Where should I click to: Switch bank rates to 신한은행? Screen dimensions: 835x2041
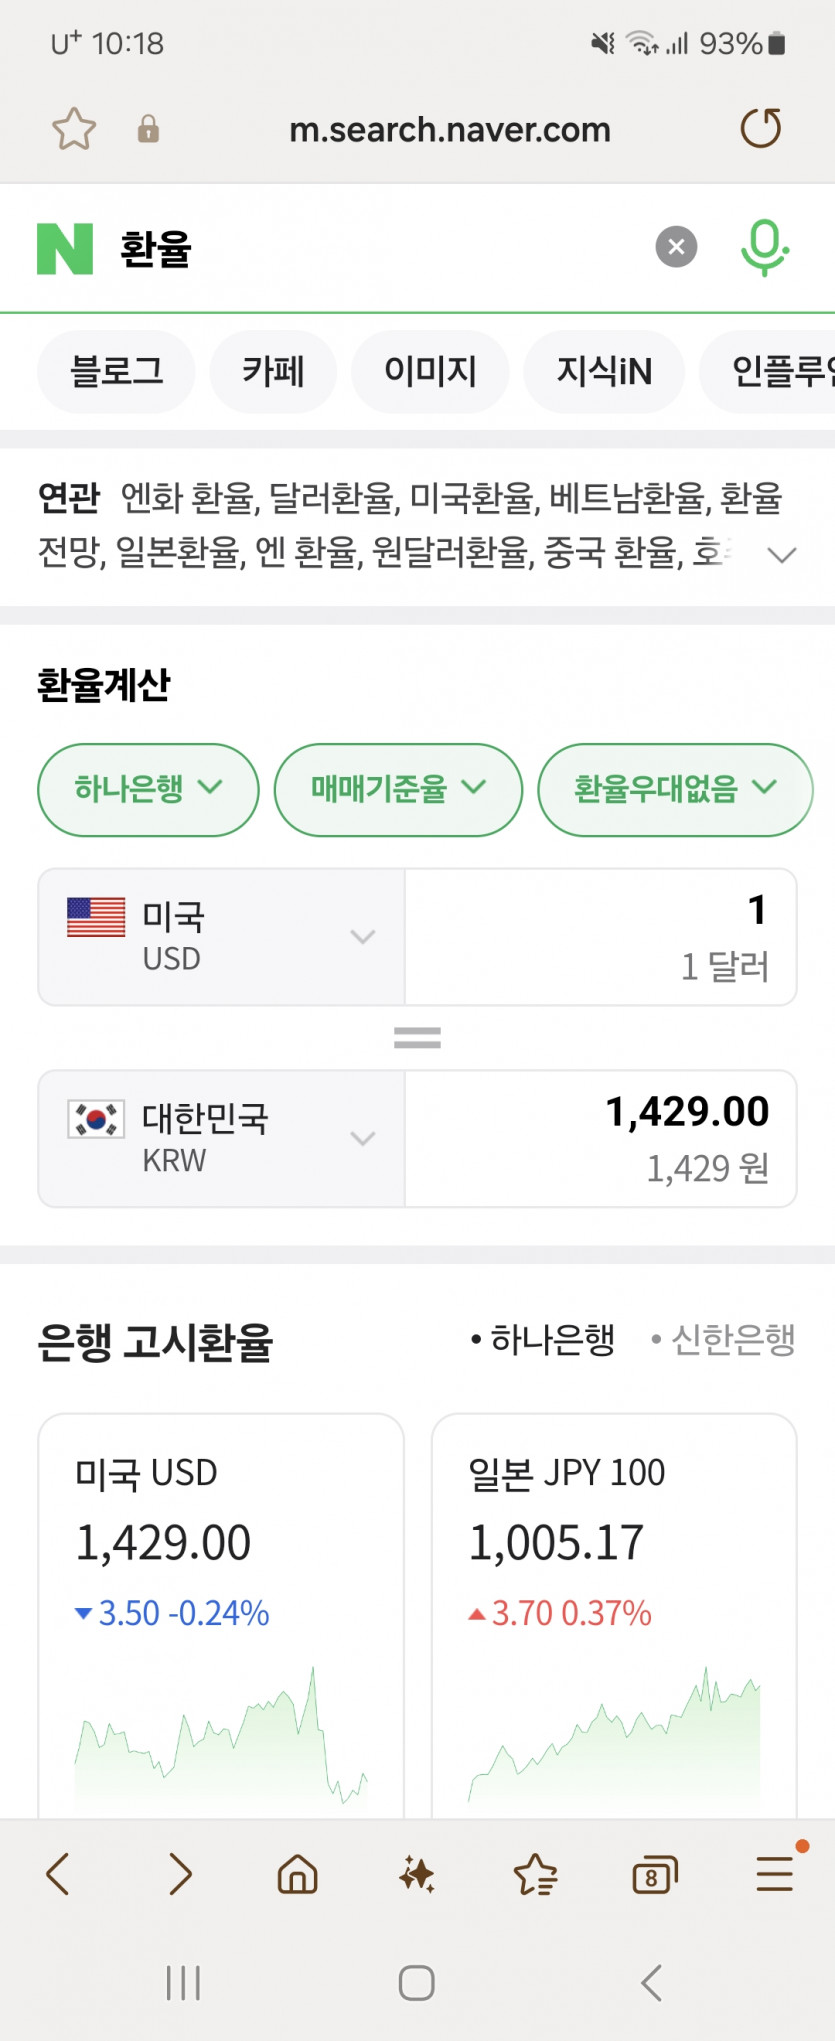[724, 1339]
